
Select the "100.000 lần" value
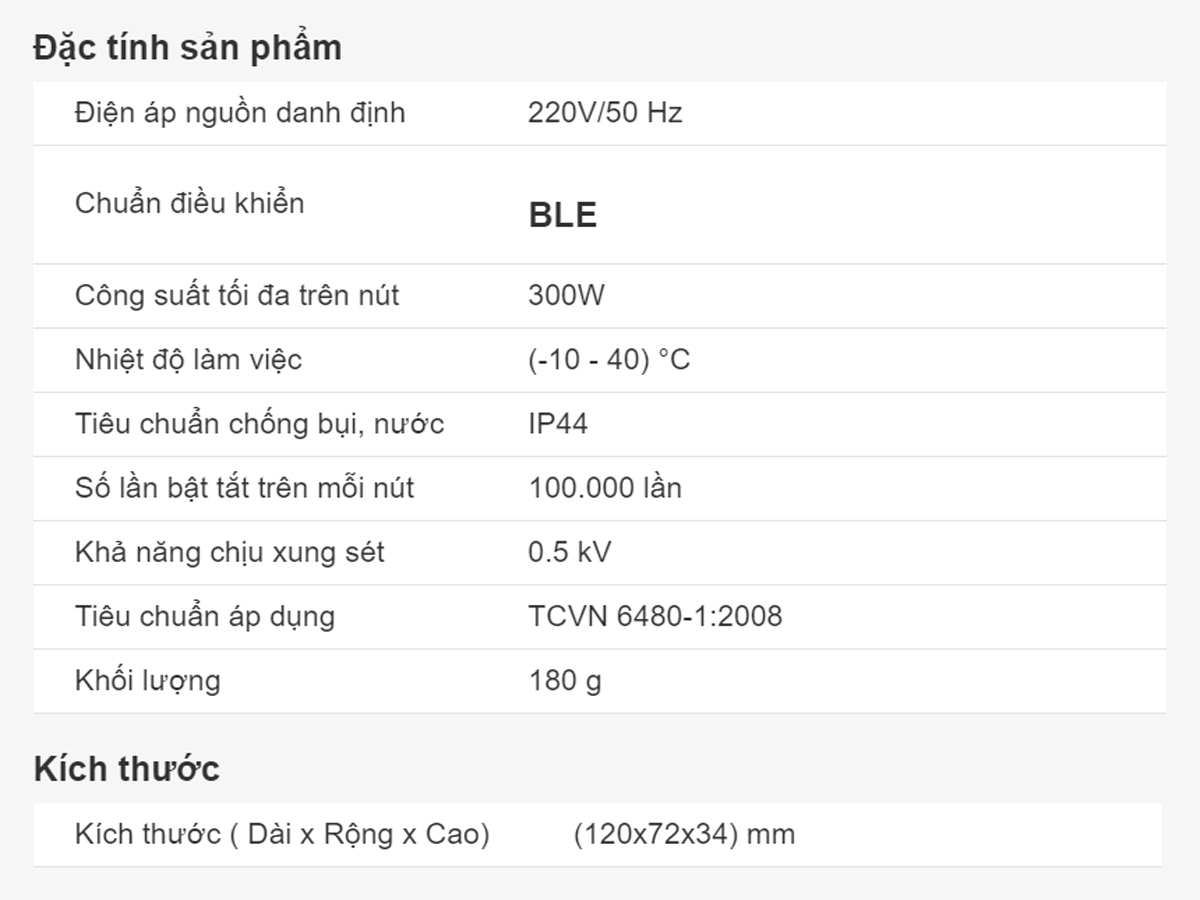click(605, 488)
